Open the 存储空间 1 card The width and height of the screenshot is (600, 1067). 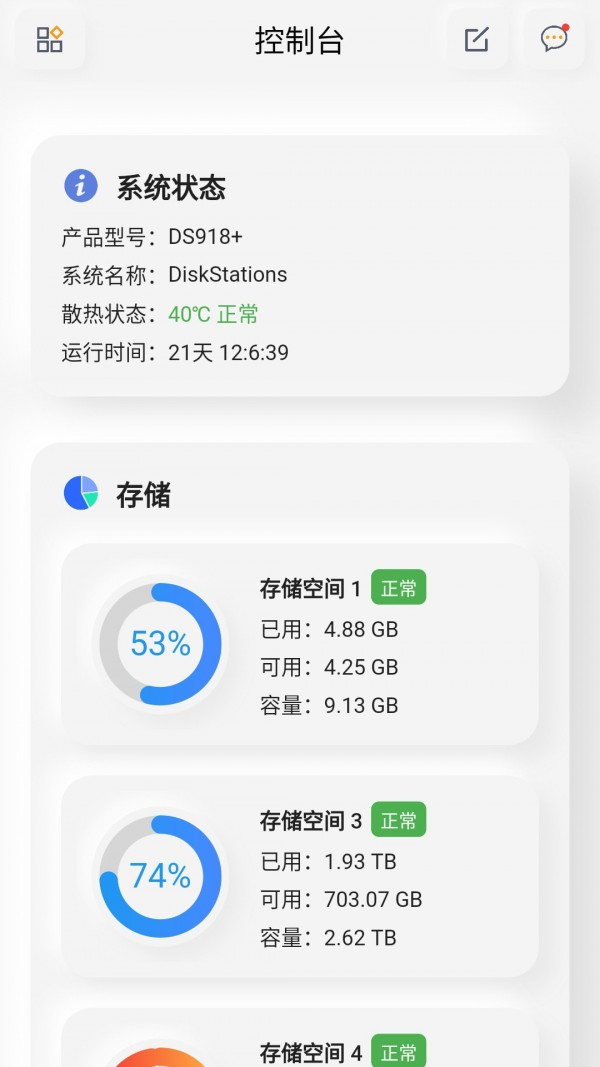point(300,645)
